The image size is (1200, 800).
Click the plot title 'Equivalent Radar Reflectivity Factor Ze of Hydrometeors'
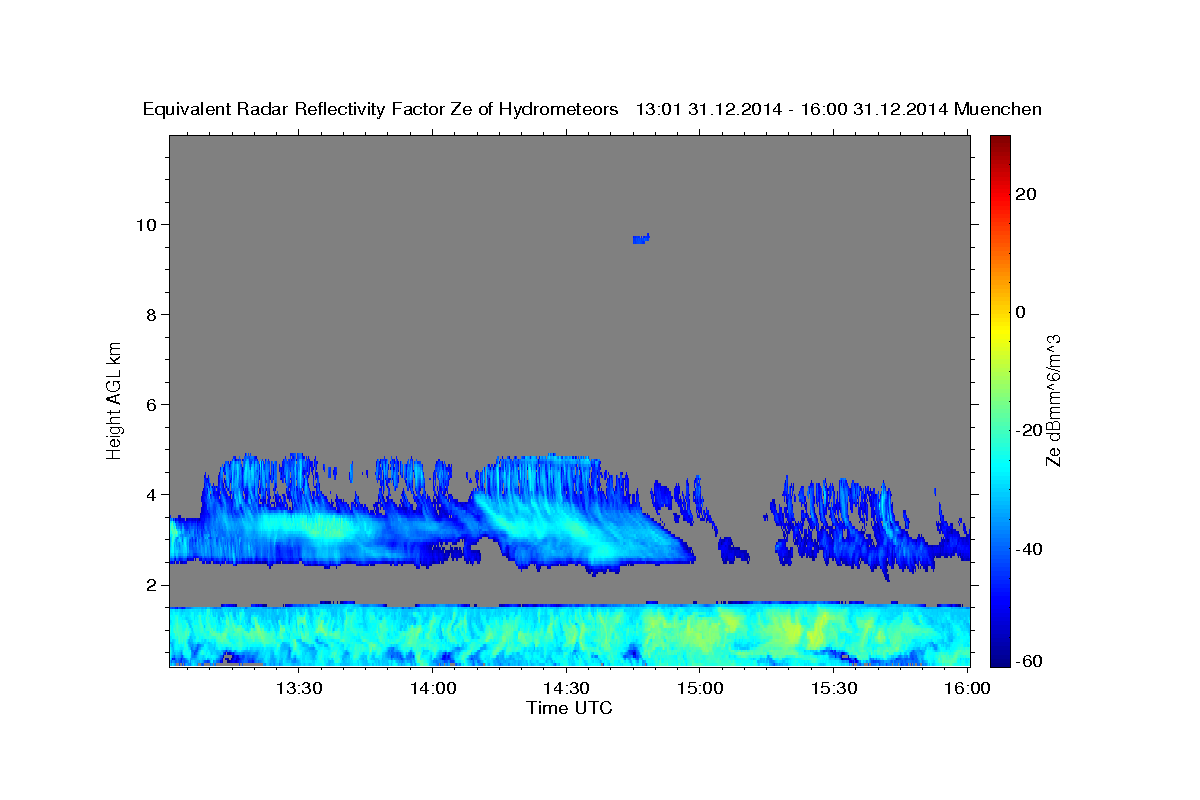(x=380, y=110)
